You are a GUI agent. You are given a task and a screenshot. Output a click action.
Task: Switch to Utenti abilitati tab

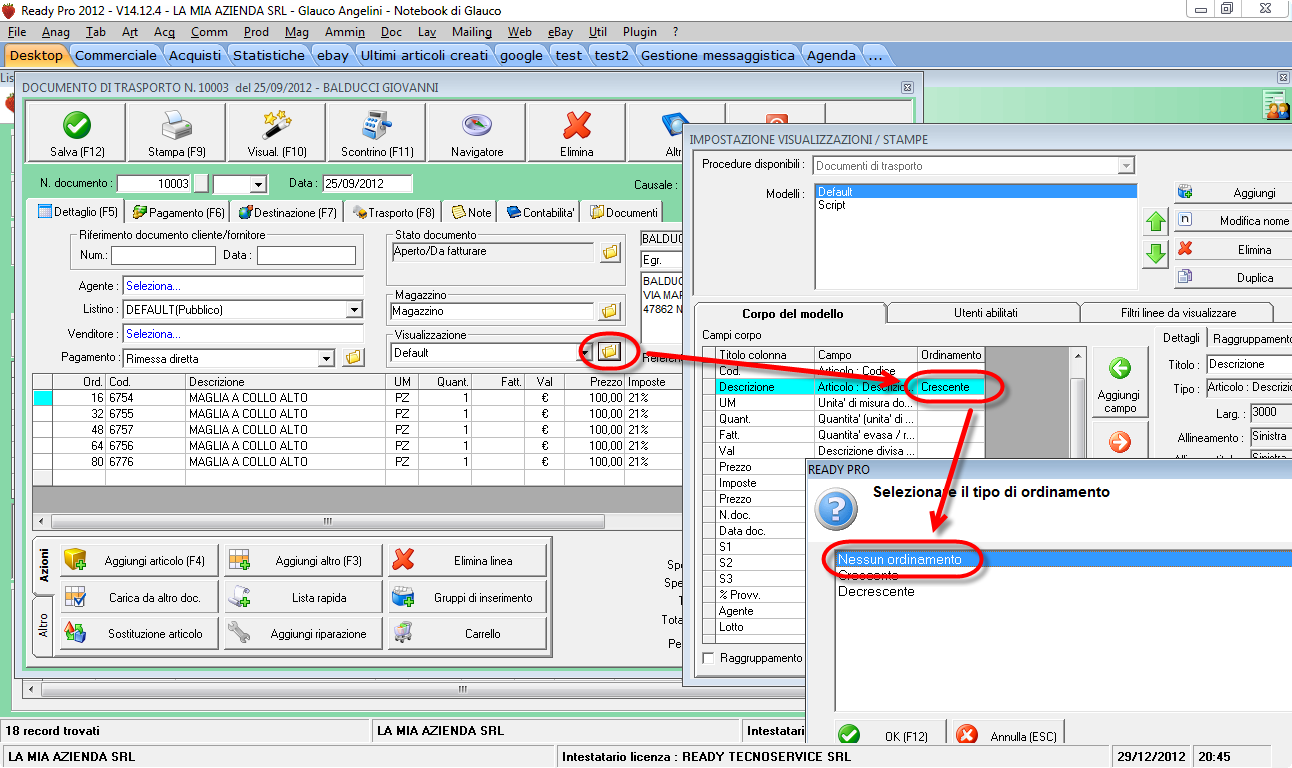coord(985,313)
